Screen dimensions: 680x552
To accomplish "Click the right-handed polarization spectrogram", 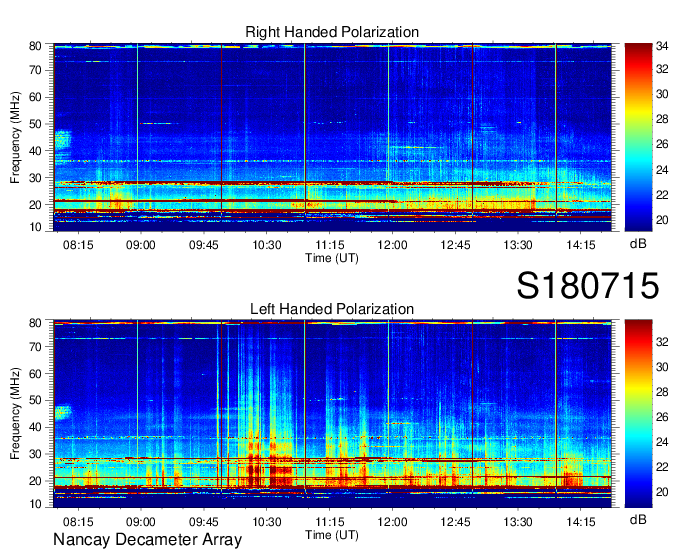I will (x=332, y=137).
